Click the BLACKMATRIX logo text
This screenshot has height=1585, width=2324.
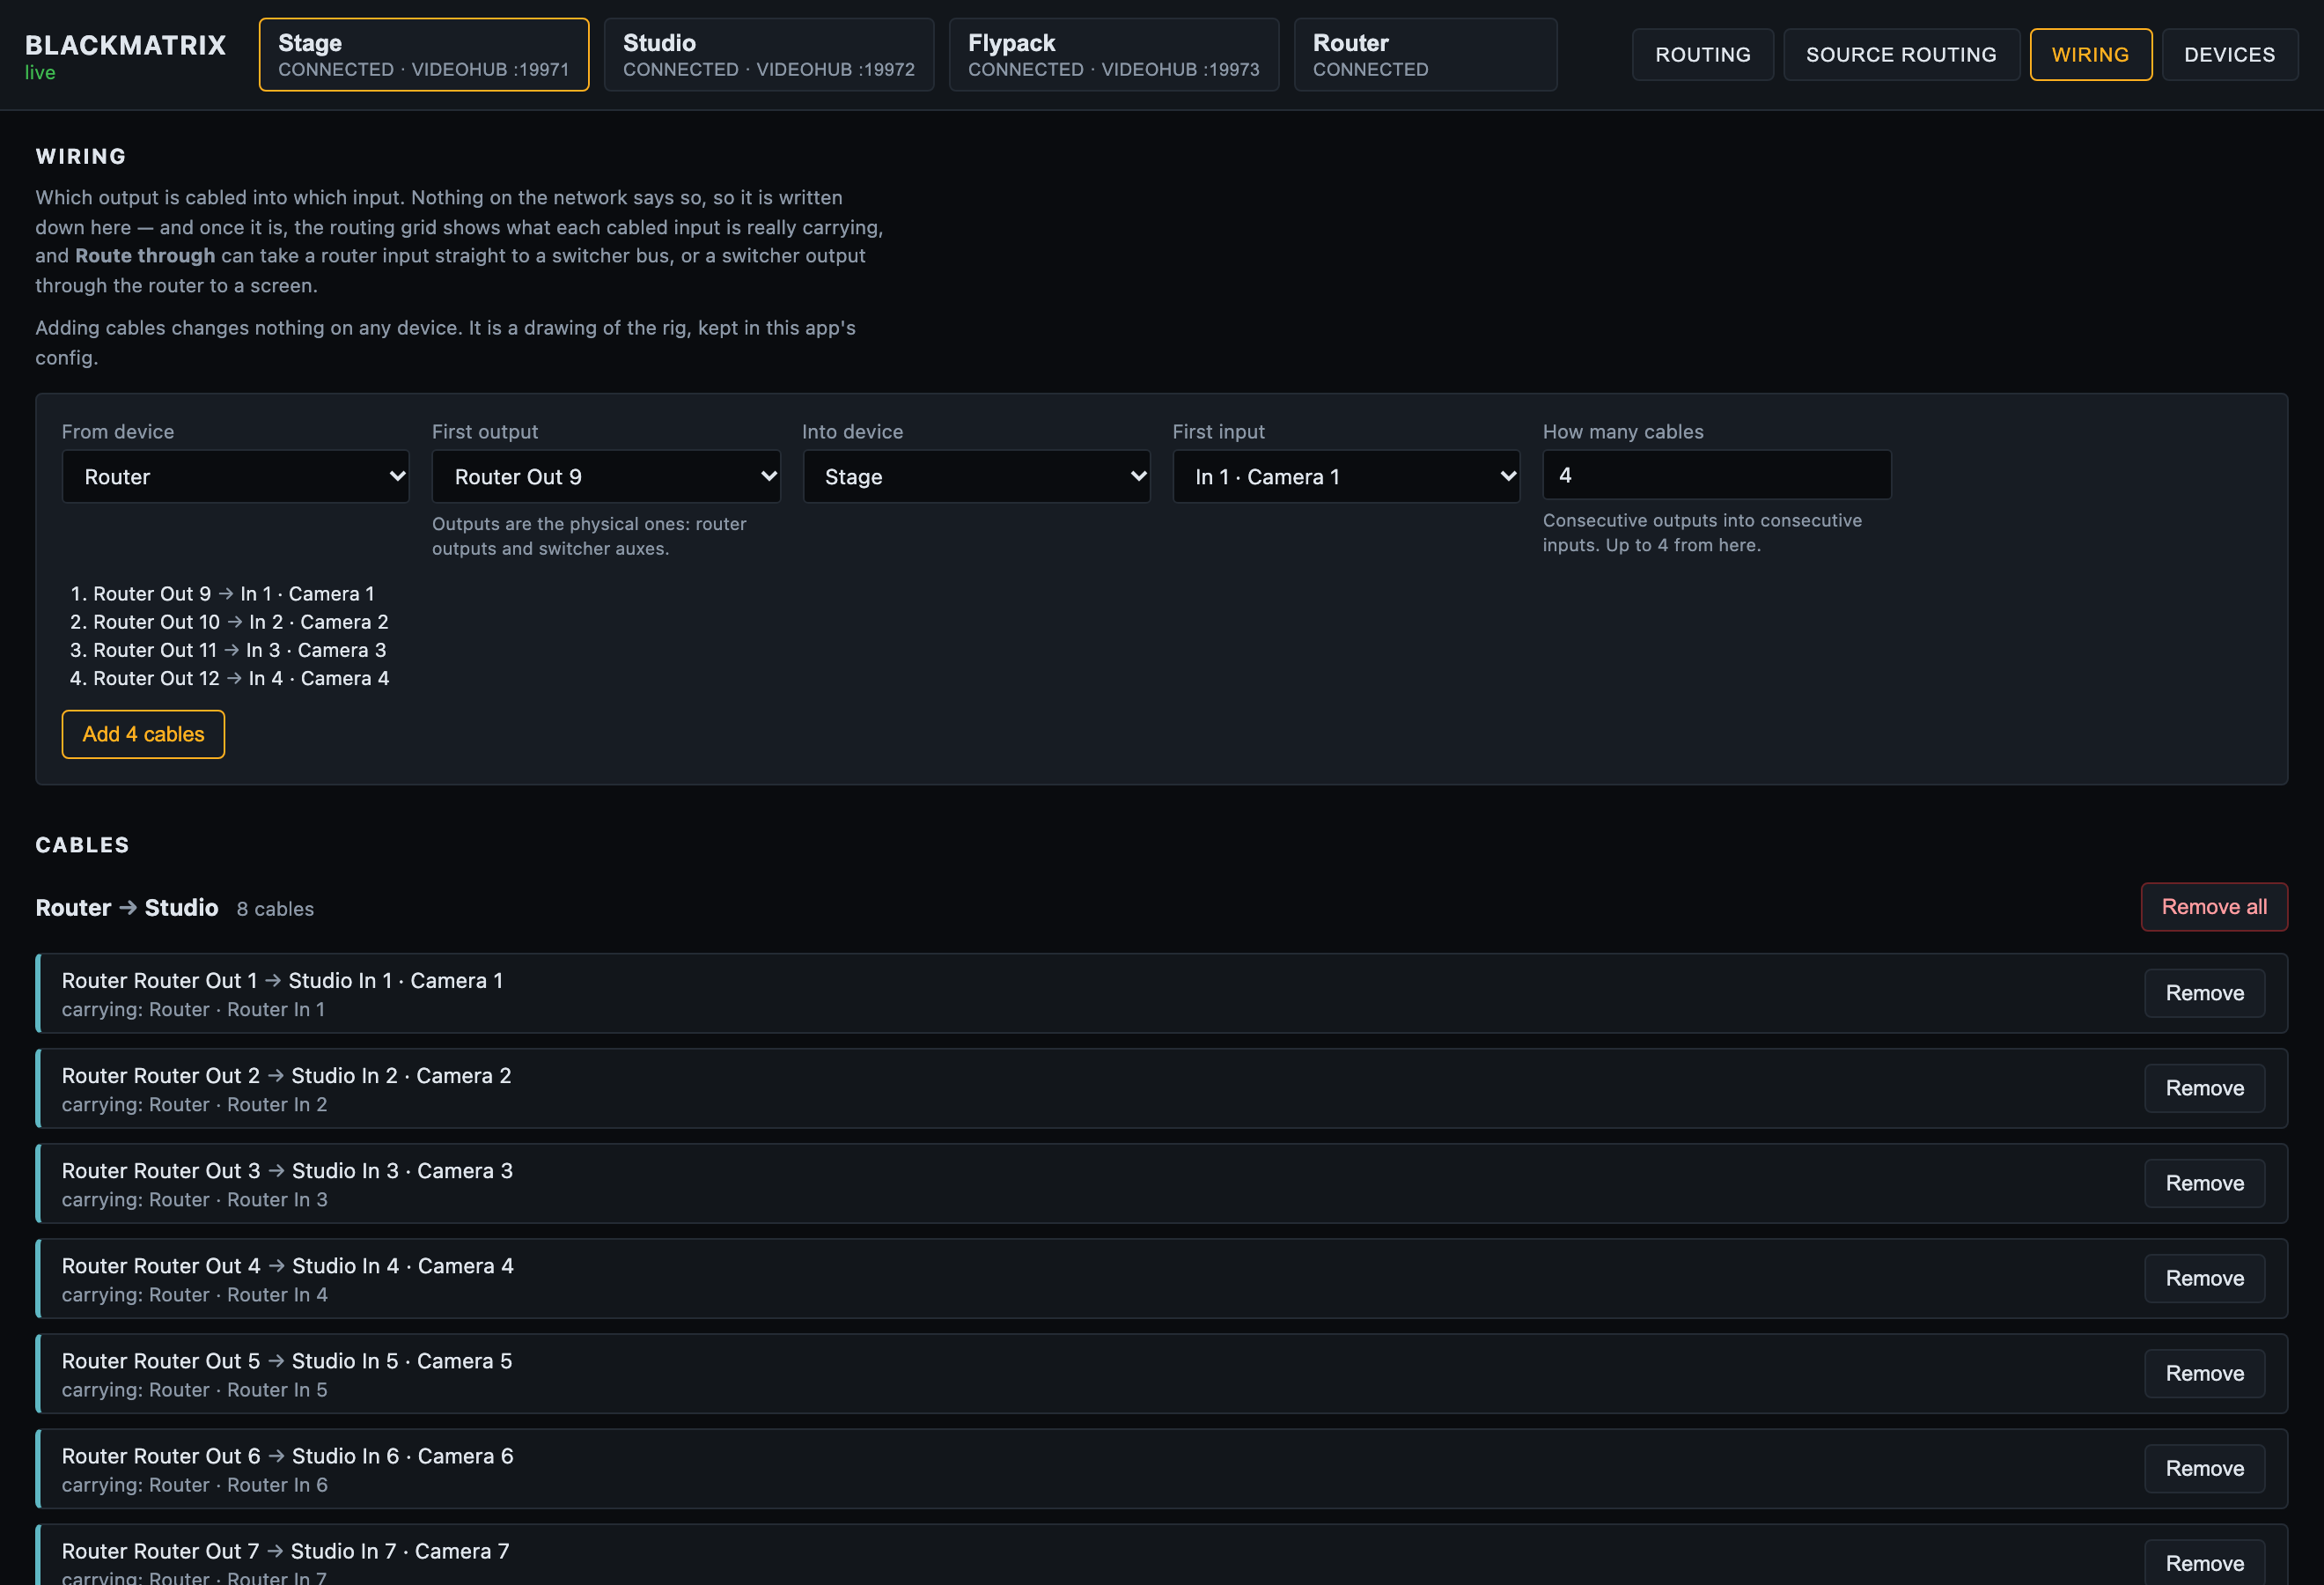point(125,45)
